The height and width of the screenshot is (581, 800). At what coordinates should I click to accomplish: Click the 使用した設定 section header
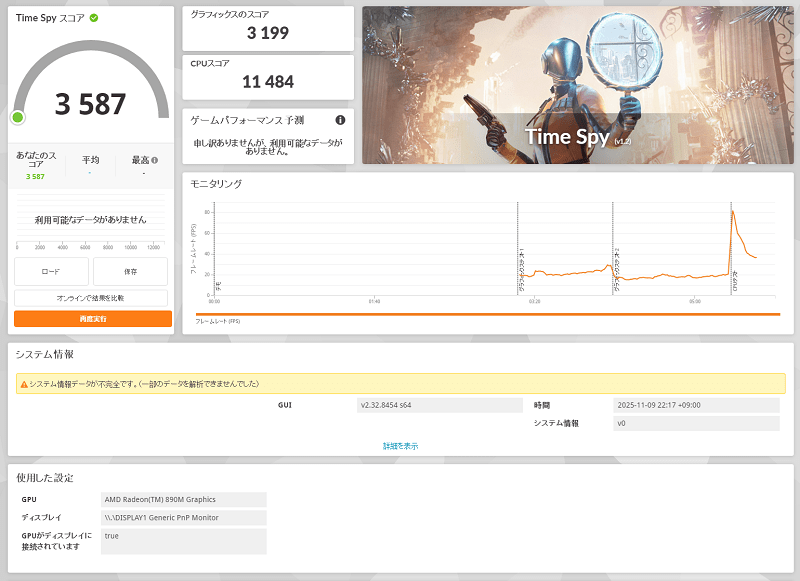coord(48,476)
